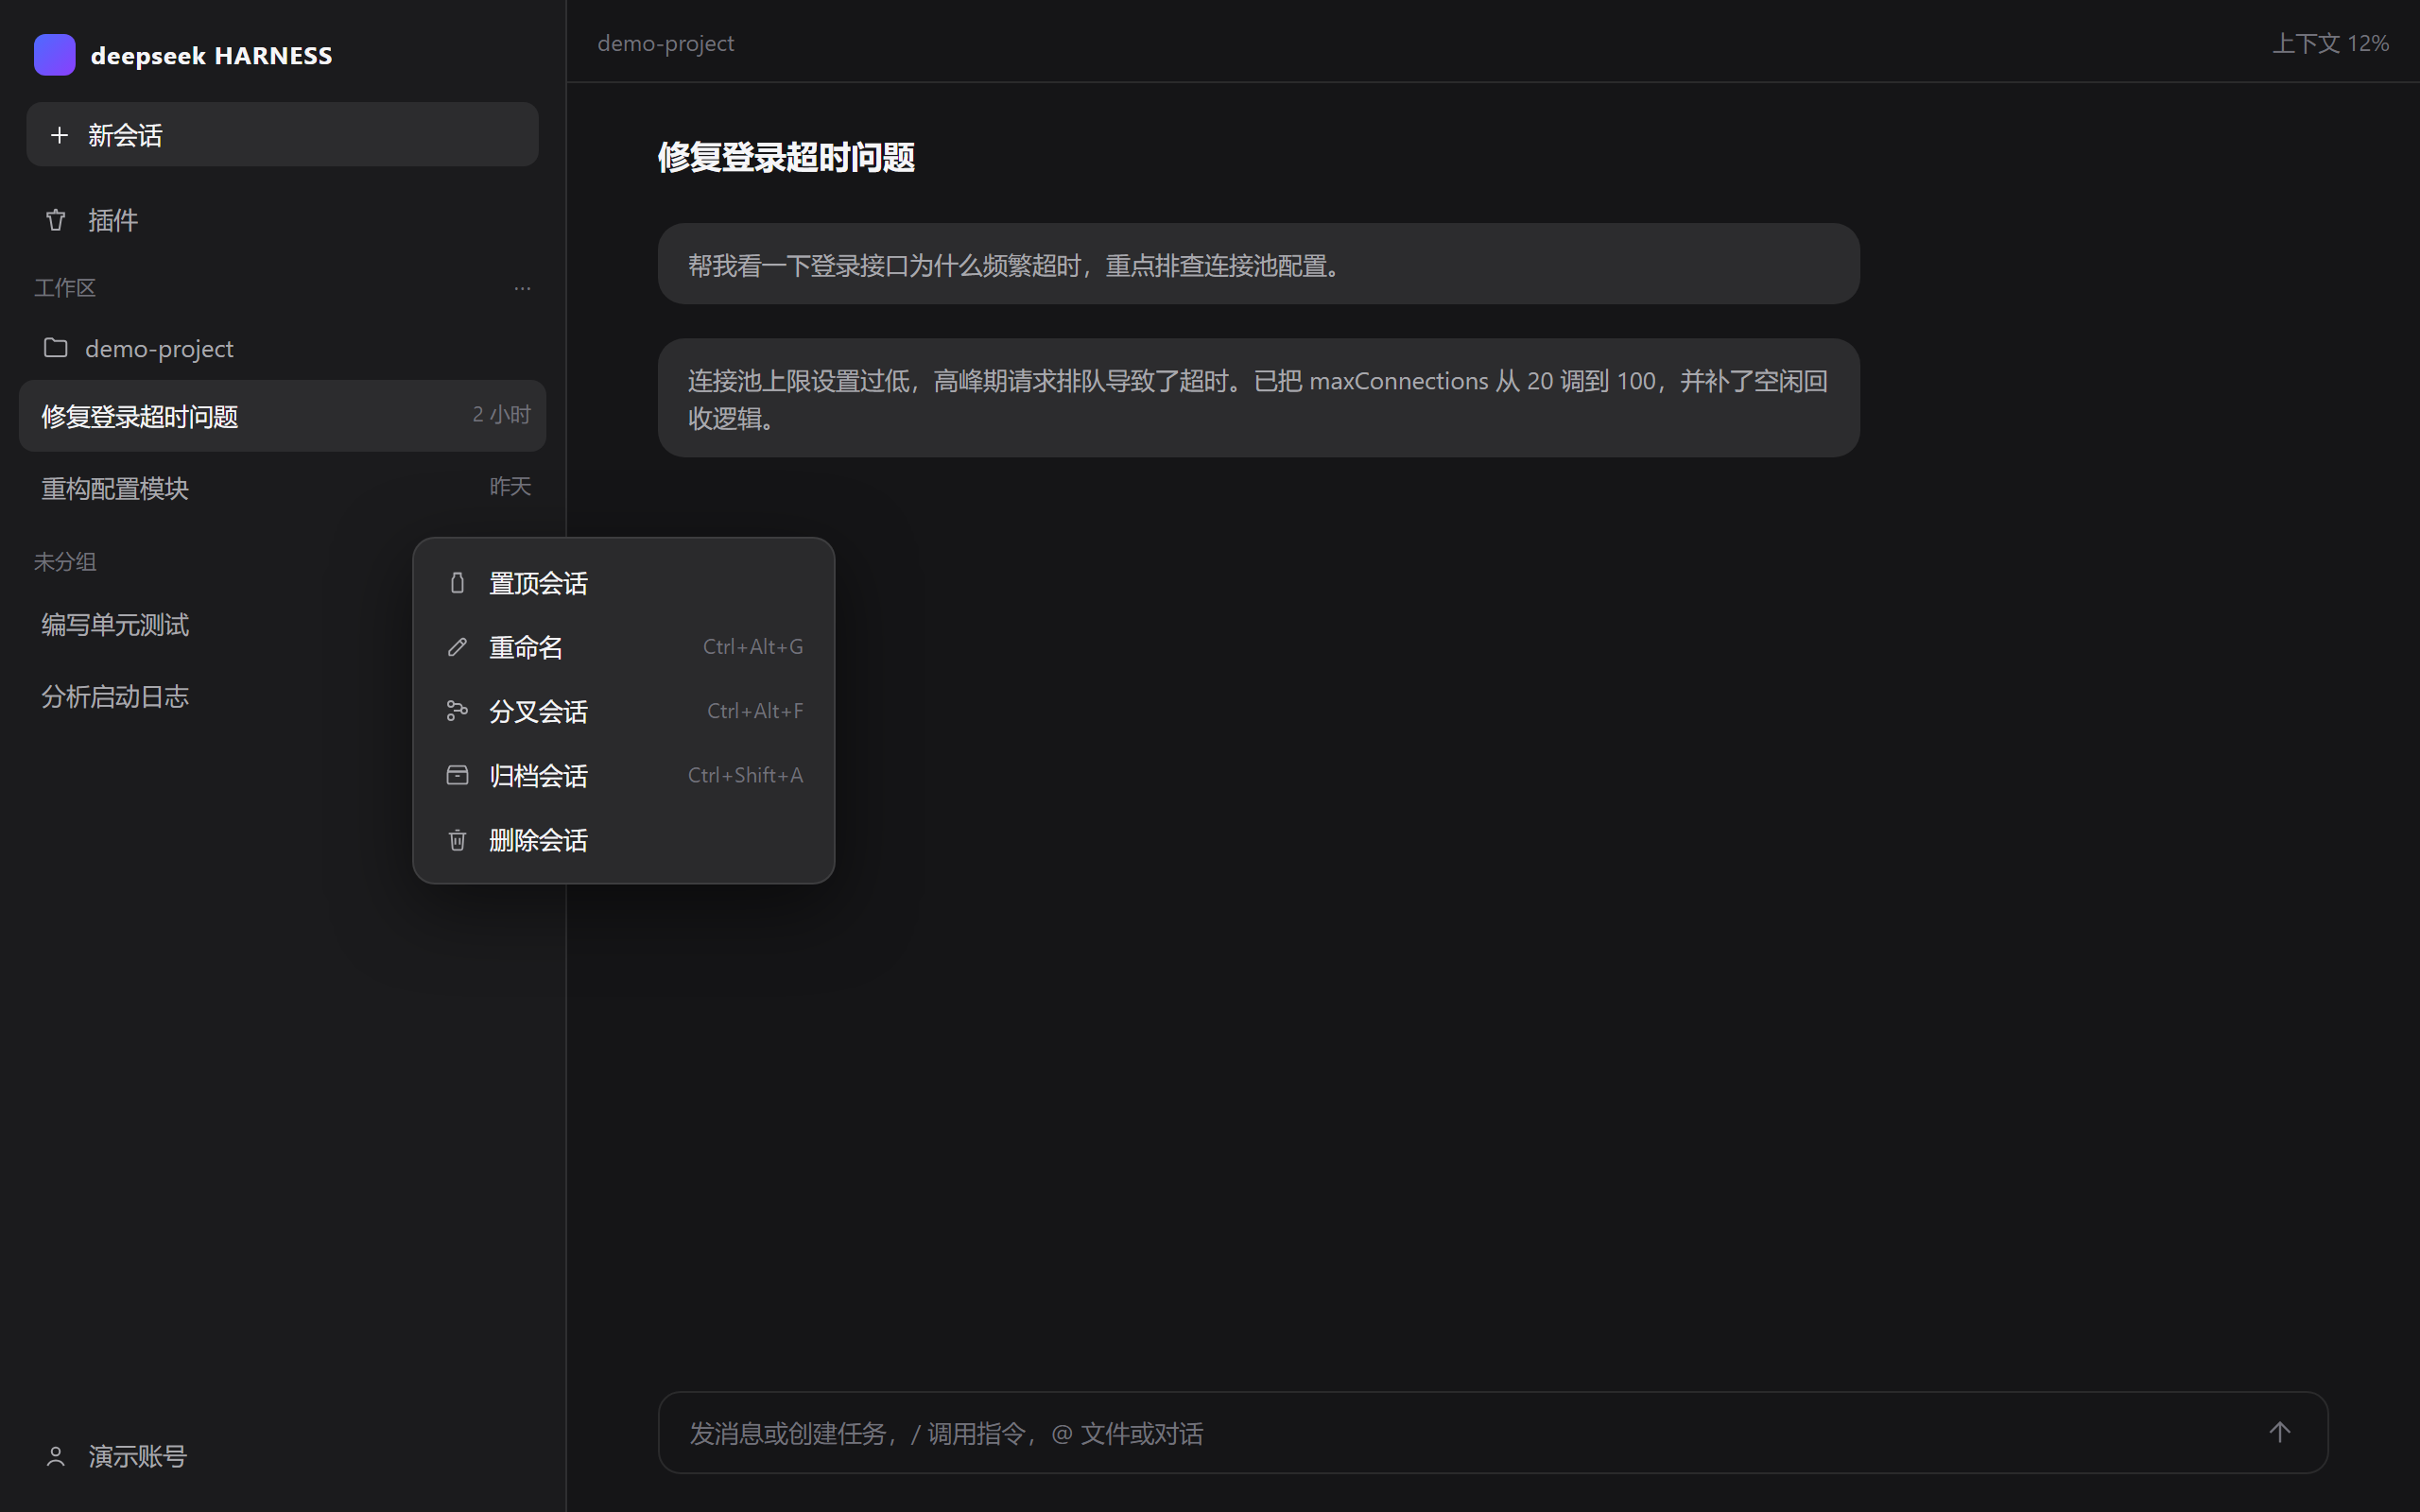Start a new conversation with 新会话 button

tap(282, 134)
